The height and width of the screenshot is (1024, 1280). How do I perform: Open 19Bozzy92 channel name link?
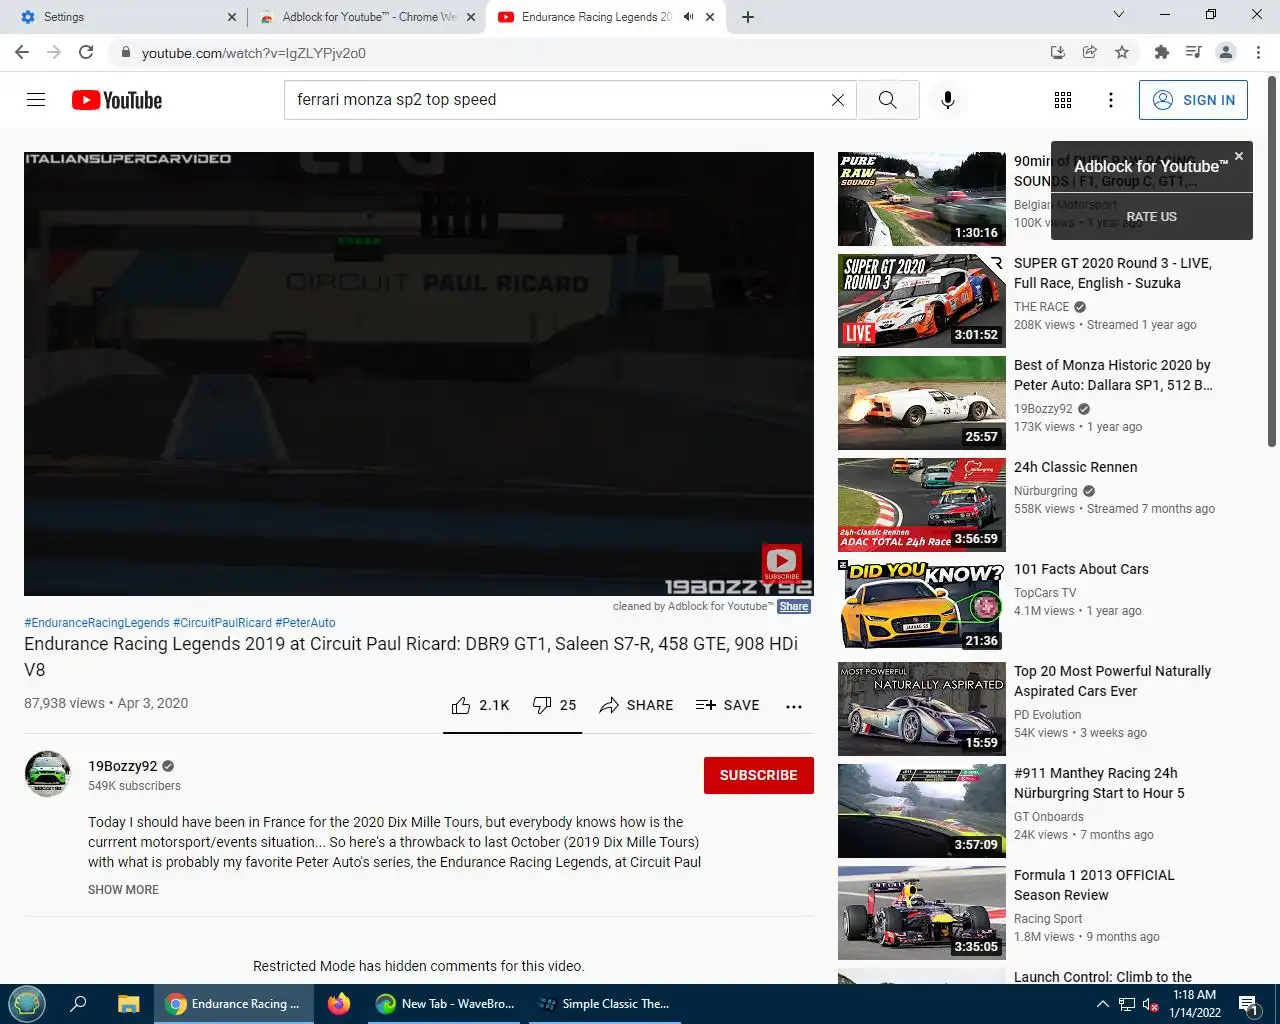(123, 766)
